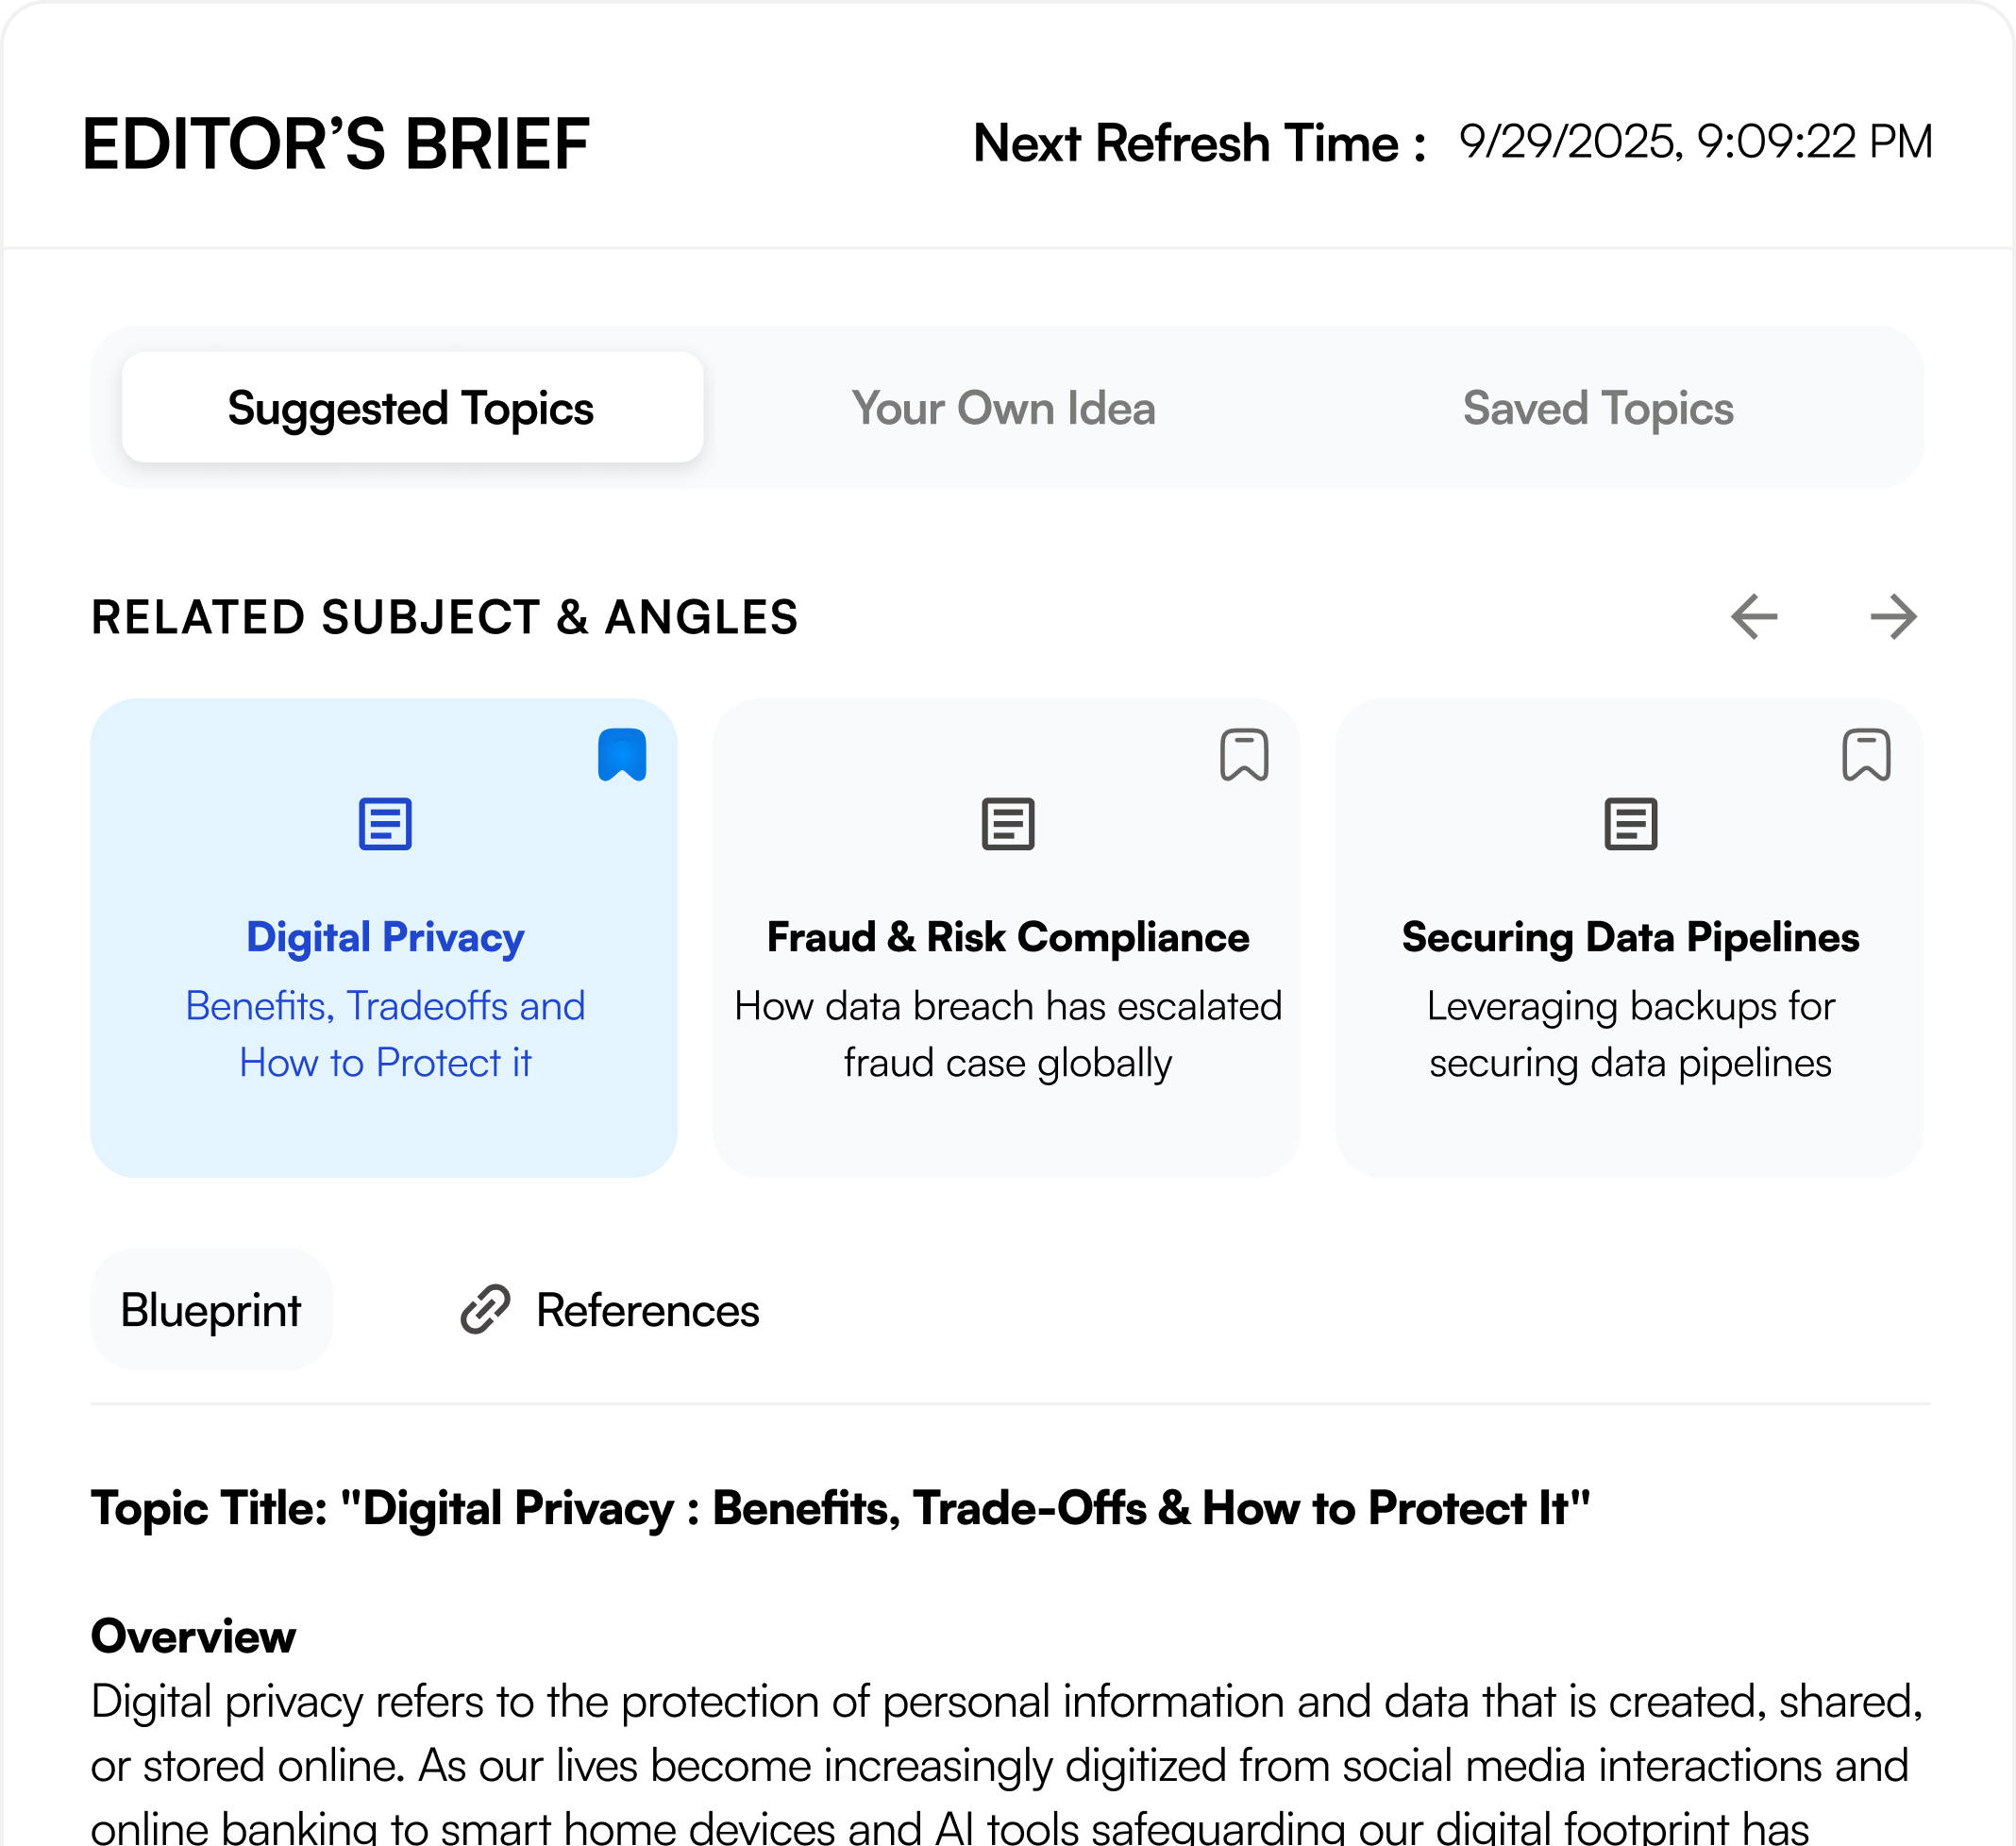Click the Digital Privacy document icon

[385, 824]
